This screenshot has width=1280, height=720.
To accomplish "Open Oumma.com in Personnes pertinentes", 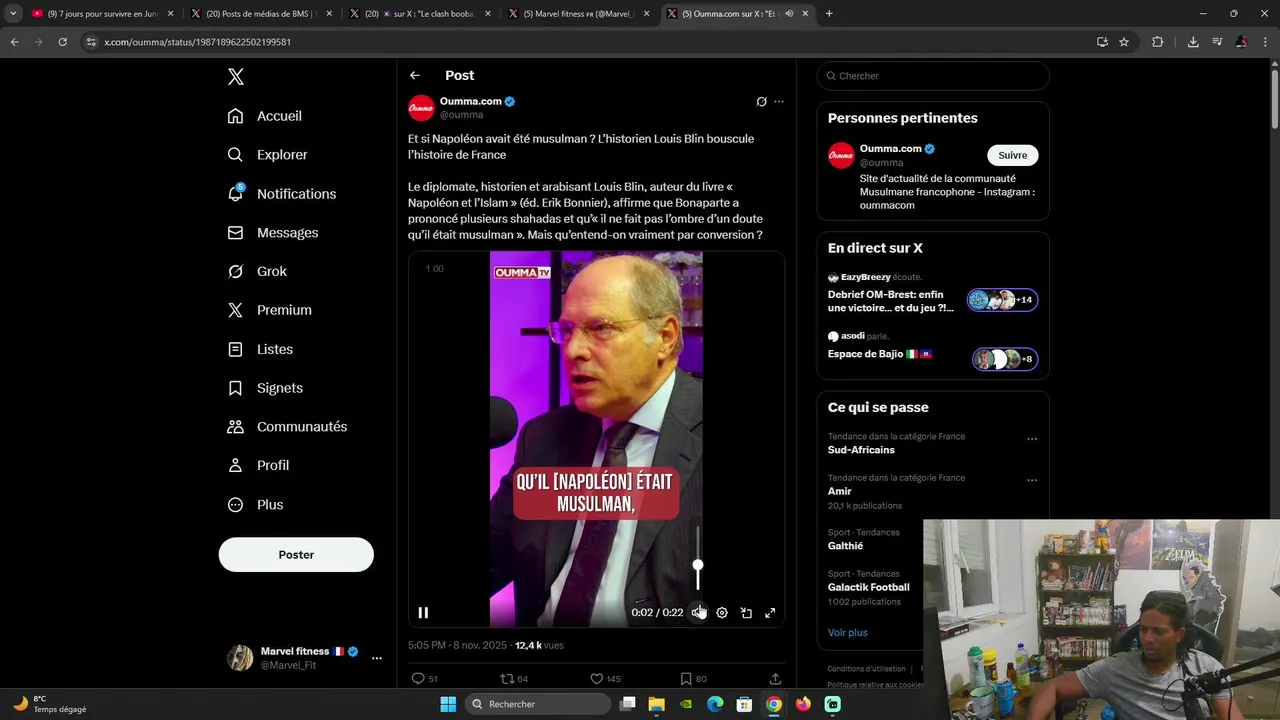I will (x=891, y=149).
